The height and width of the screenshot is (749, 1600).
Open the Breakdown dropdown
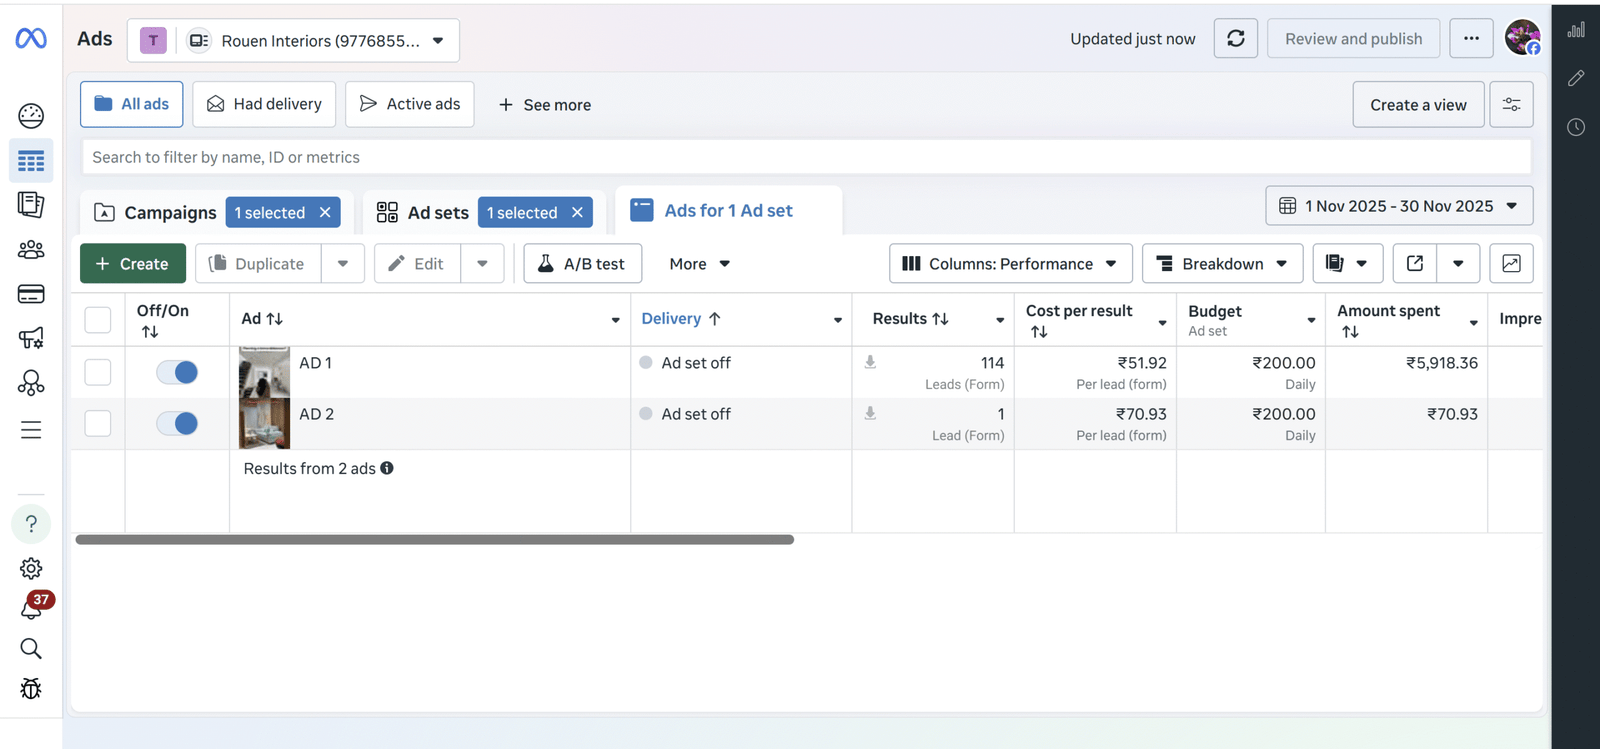(x=1222, y=263)
